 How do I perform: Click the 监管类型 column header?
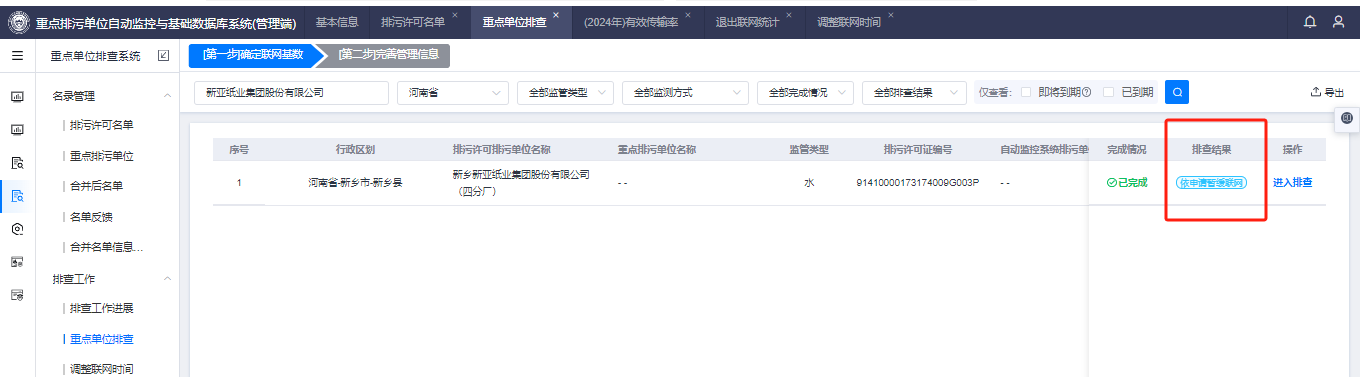(809, 149)
